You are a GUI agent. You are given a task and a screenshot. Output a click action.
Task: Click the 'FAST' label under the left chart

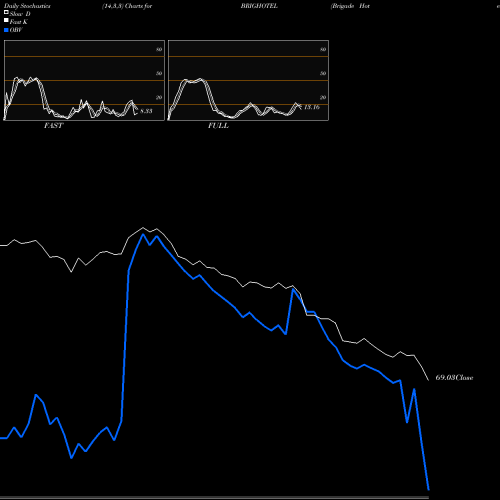tap(53, 126)
